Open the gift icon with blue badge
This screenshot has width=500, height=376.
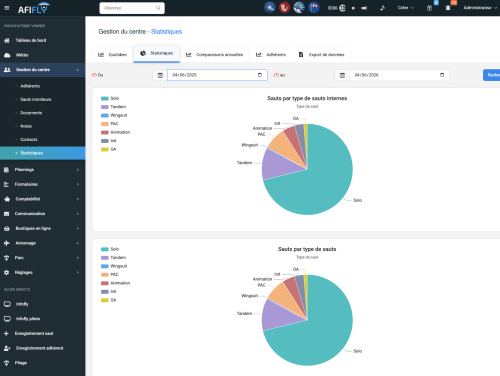coord(430,8)
